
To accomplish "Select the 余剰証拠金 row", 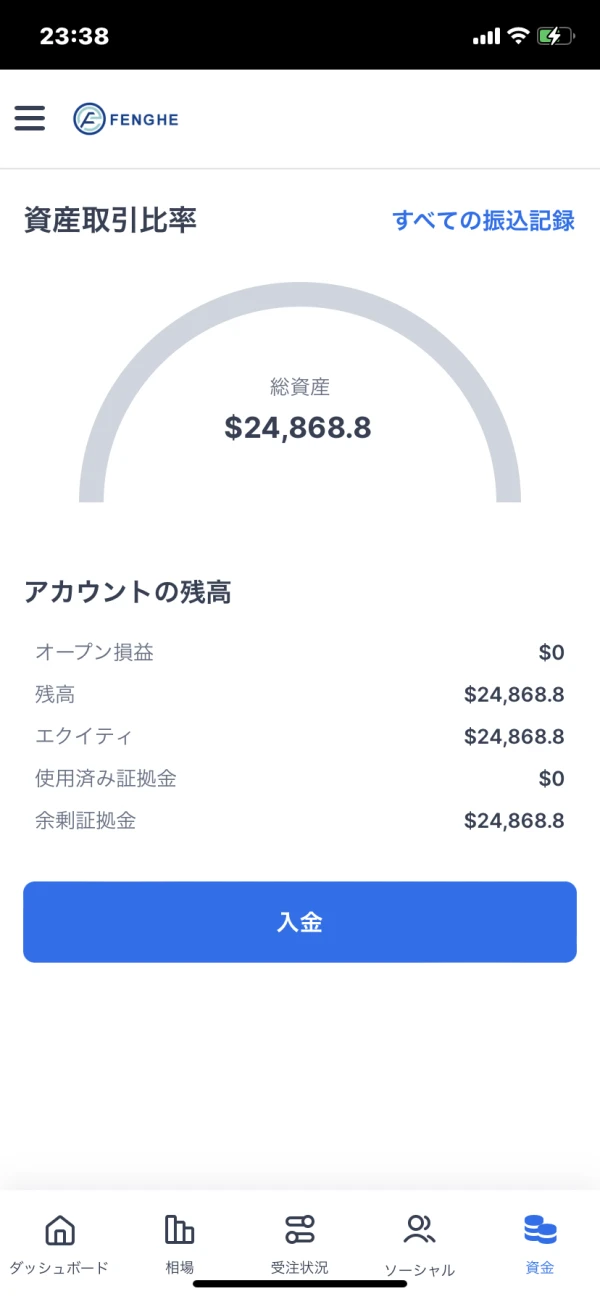I will (300, 821).
